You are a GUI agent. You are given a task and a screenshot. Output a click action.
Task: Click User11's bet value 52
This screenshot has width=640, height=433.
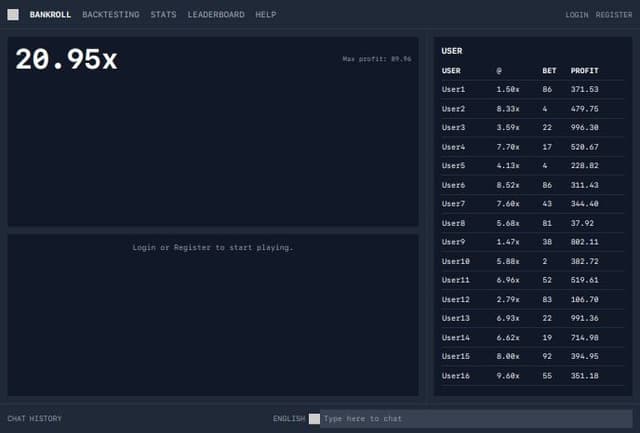tap(547, 280)
